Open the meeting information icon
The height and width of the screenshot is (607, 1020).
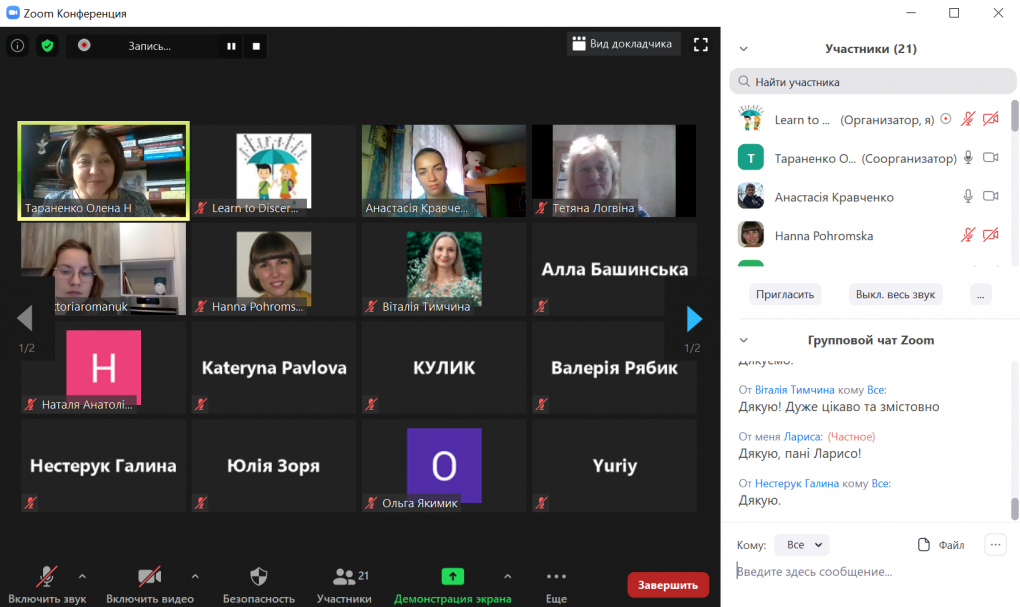[18, 46]
